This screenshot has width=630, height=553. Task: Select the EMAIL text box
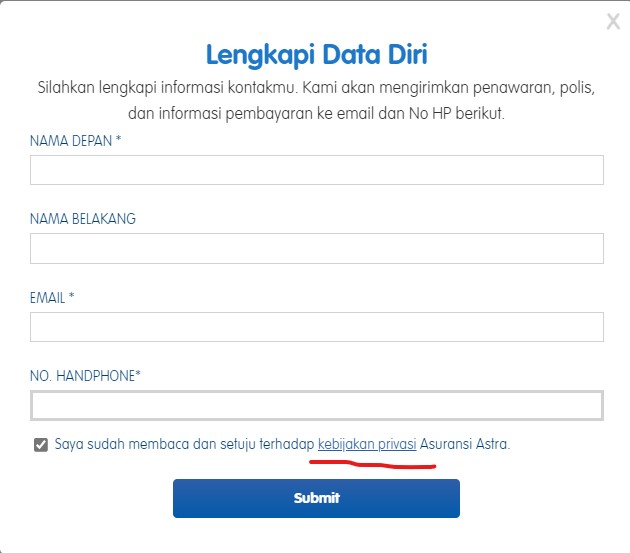[317, 327]
